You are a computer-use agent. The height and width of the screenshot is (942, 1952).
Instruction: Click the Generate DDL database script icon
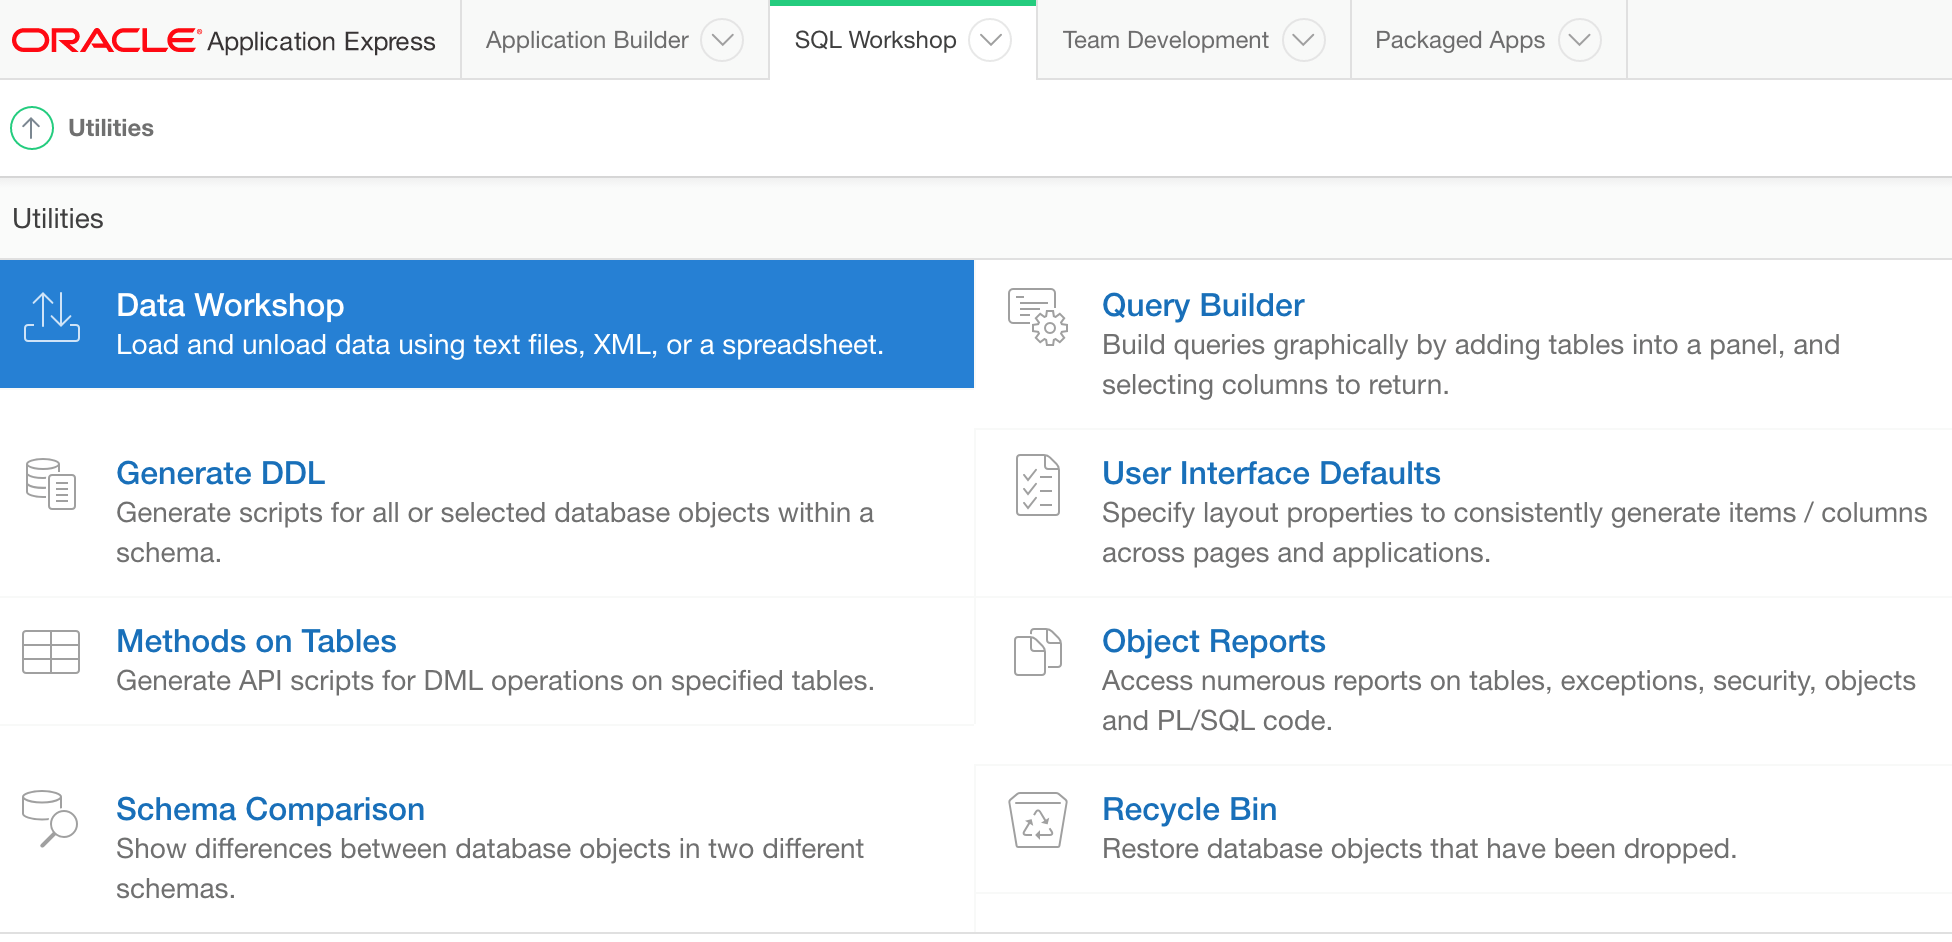[51, 484]
